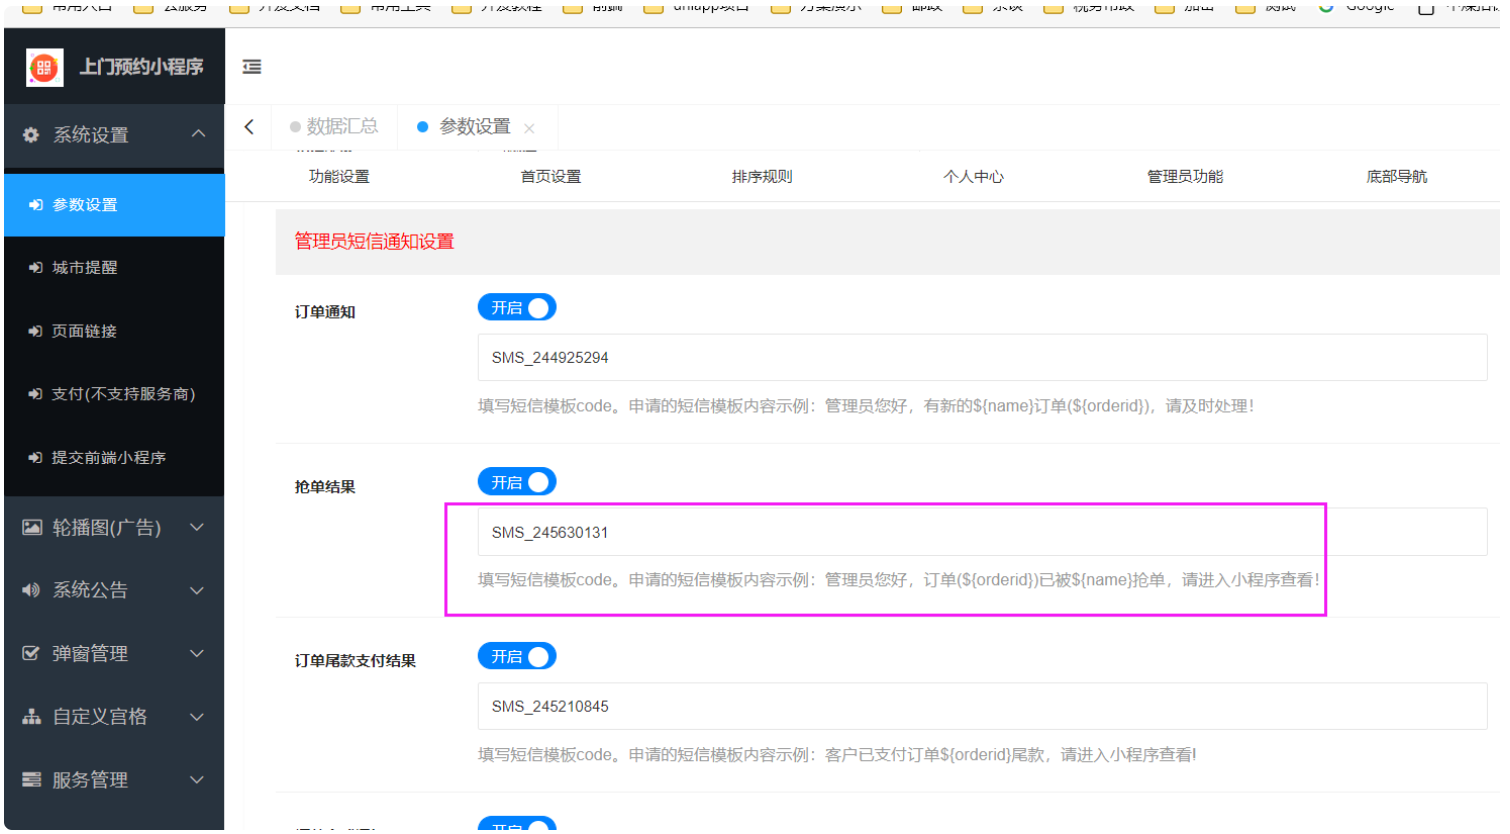This screenshot has height=834, width=1510.
Task: Open the 首页设置 settings tab
Action: (x=551, y=177)
